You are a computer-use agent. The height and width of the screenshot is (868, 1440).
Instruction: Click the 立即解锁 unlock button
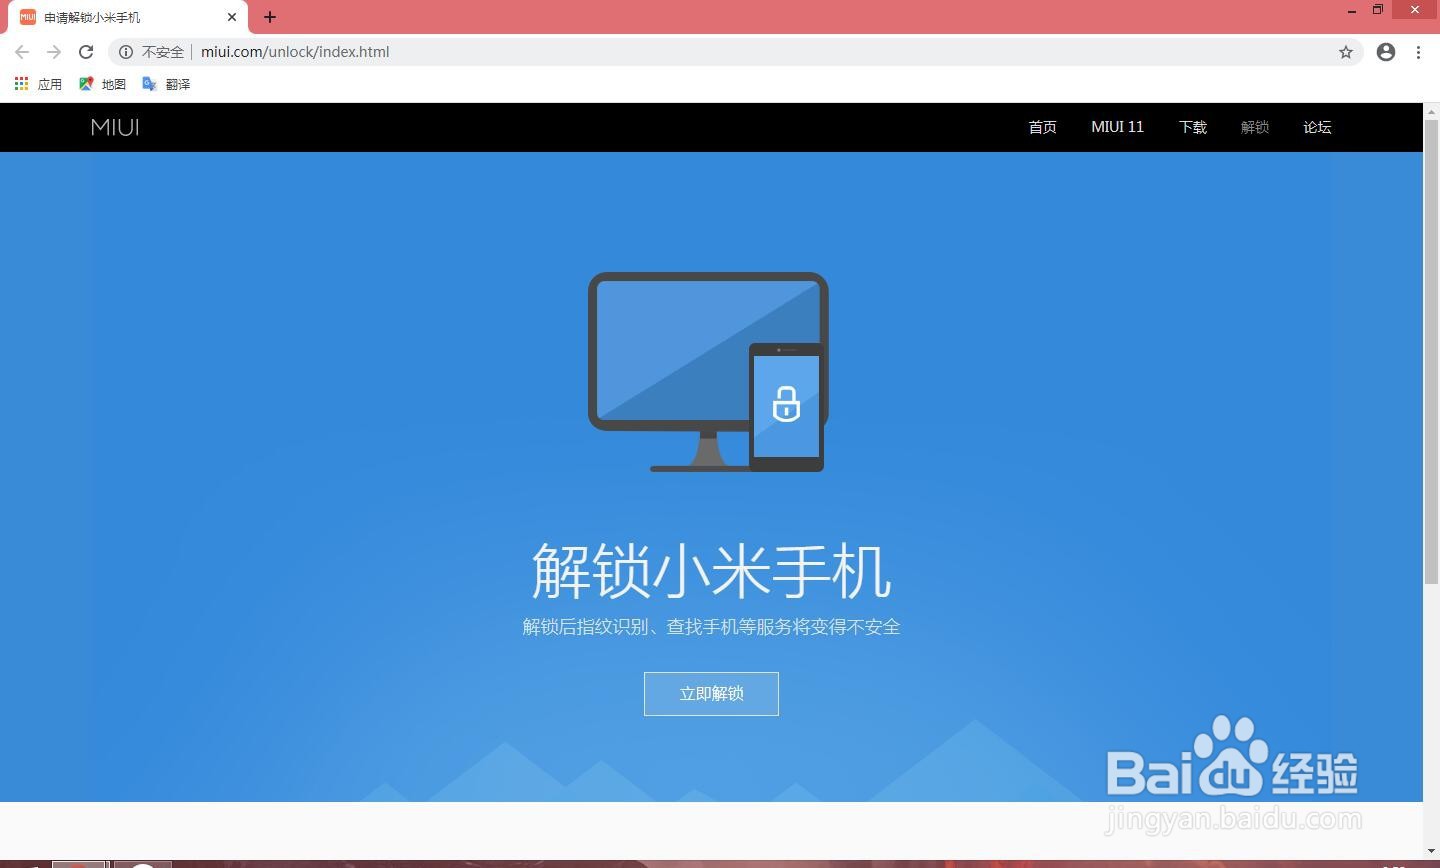[x=710, y=693]
